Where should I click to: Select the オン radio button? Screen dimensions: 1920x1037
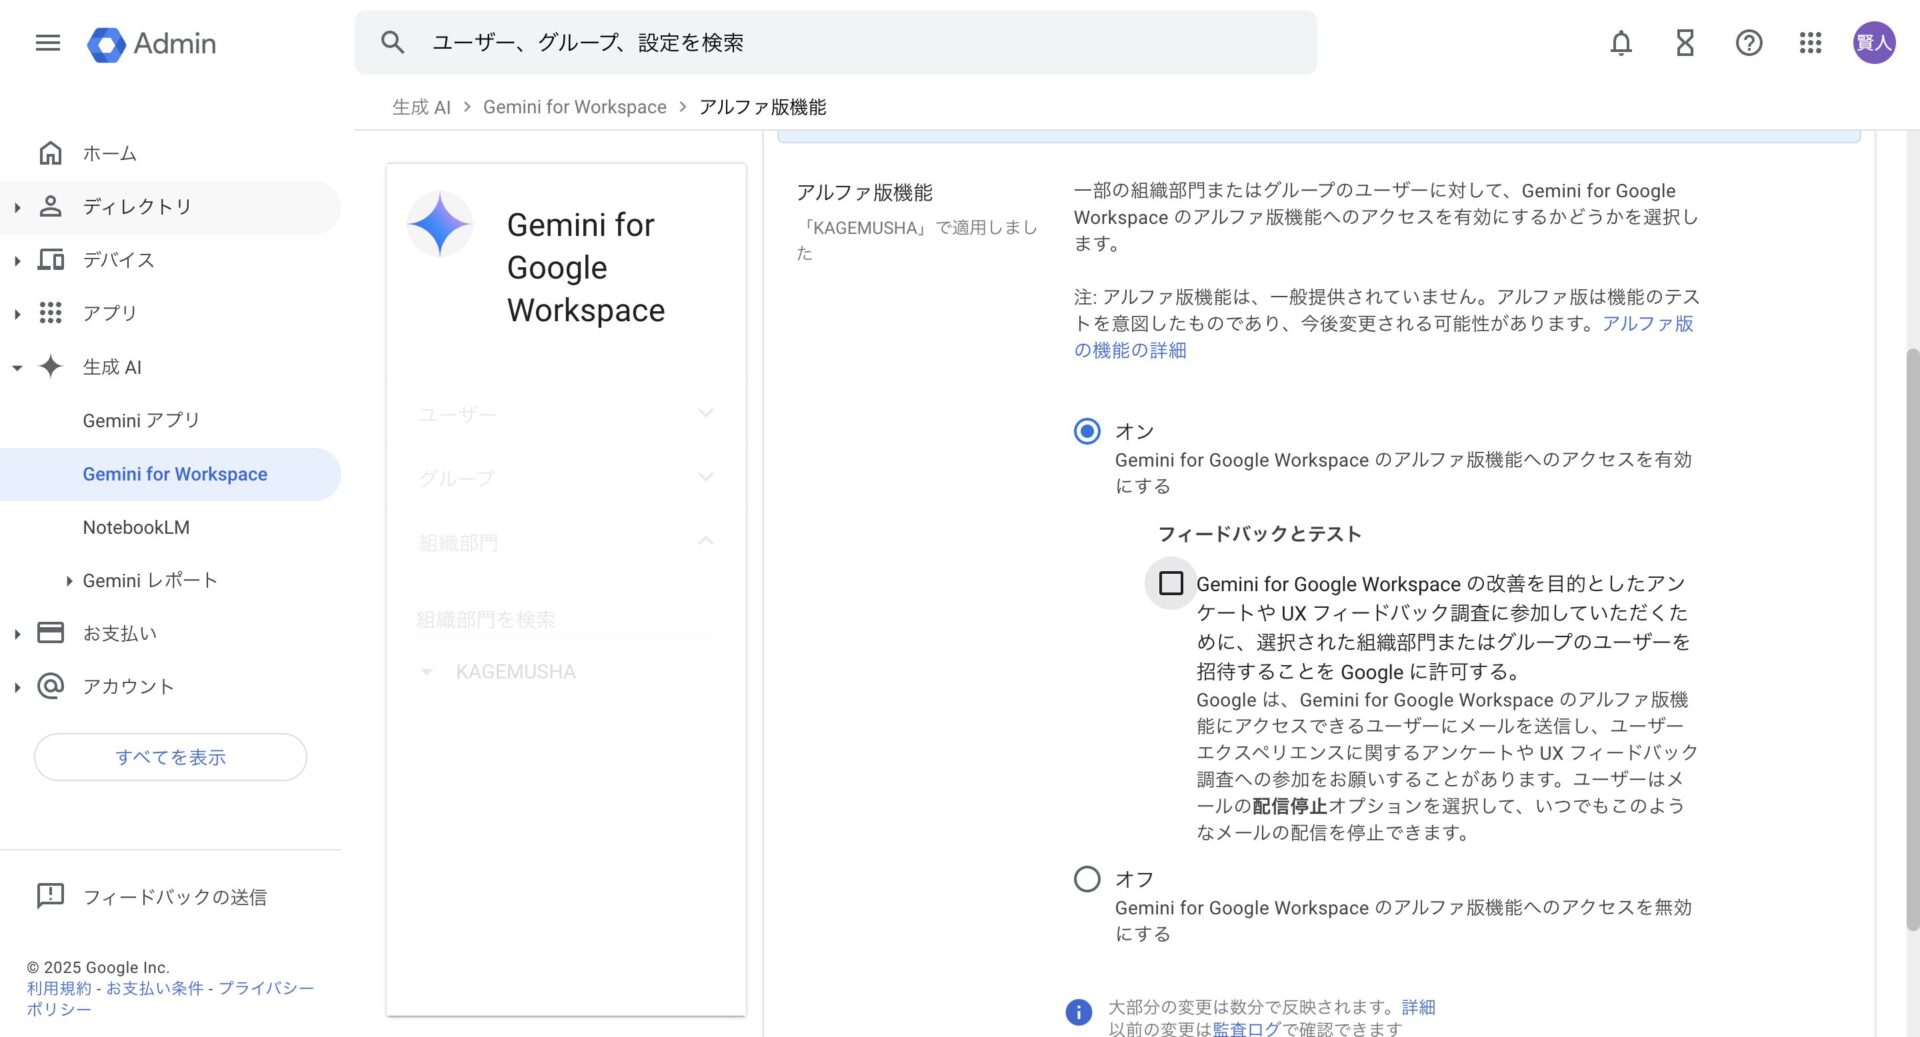point(1087,431)
